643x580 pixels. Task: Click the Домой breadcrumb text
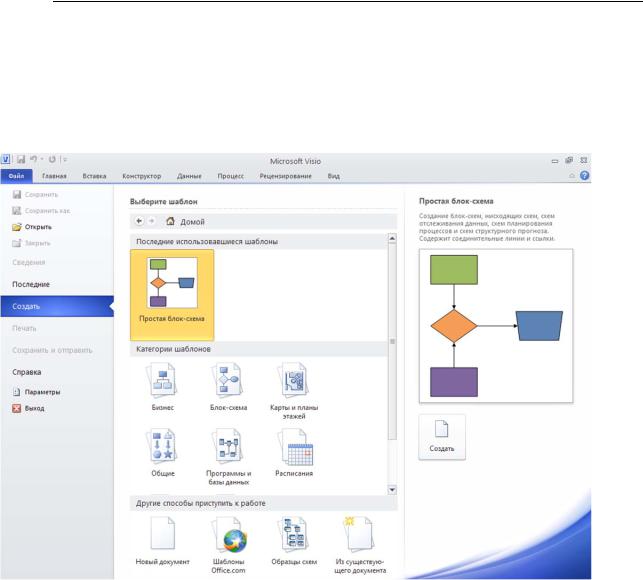(192, 222)
